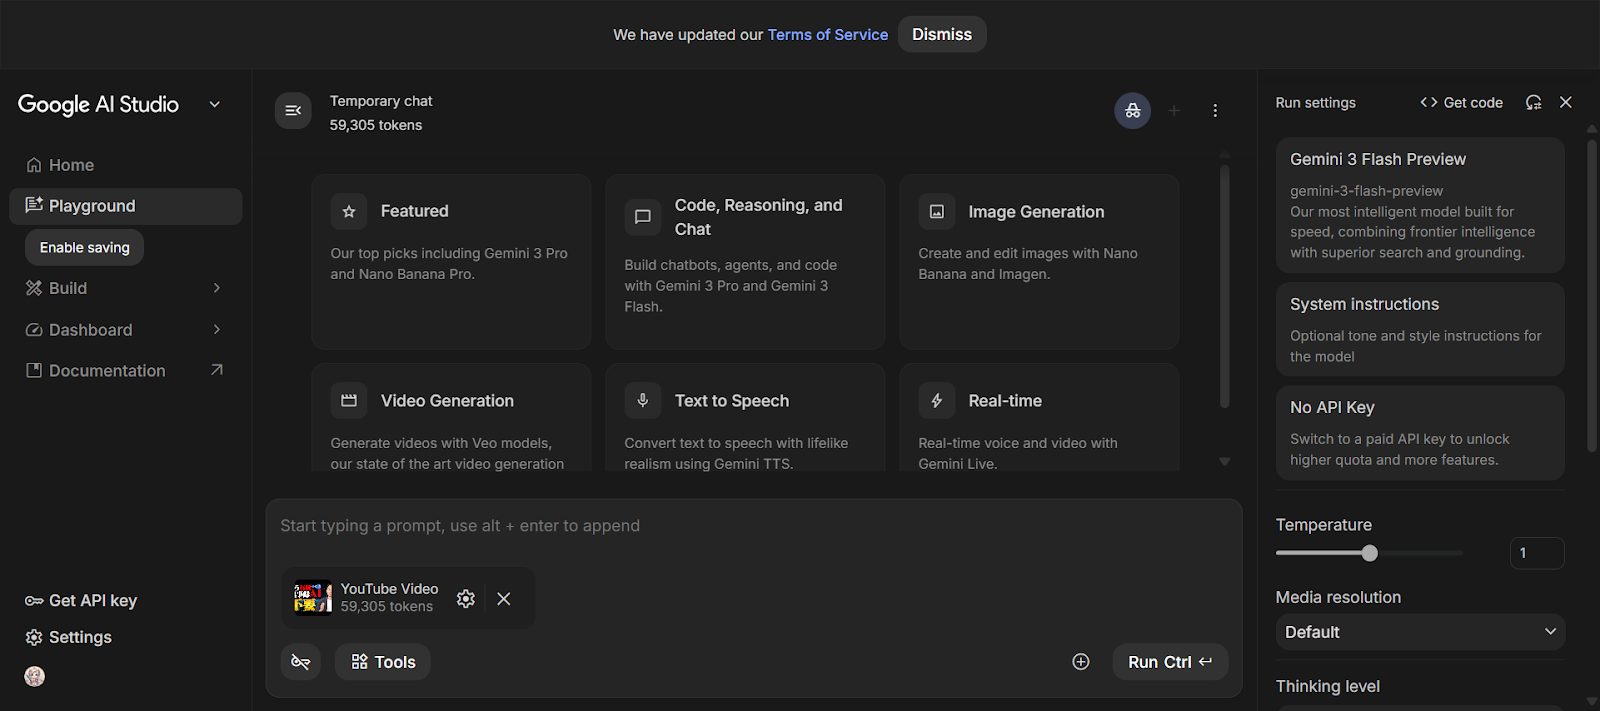This screenshot has width=1600, height=711.
Task: Click the reset run settings icon
Action: click(x=1533, y=102)
